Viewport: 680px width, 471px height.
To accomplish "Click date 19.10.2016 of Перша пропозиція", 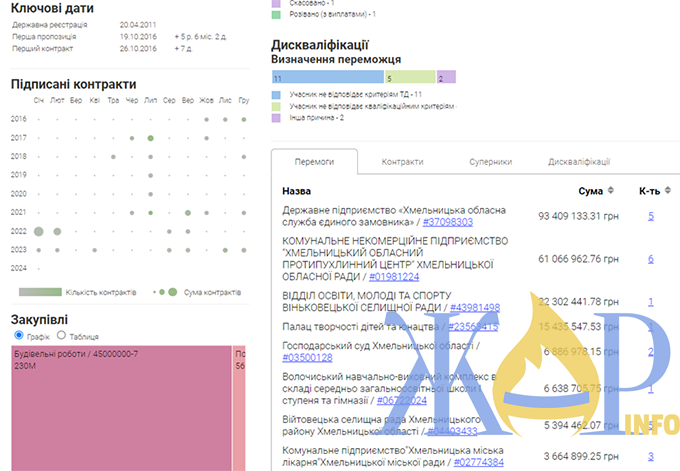I will [138, 36].
